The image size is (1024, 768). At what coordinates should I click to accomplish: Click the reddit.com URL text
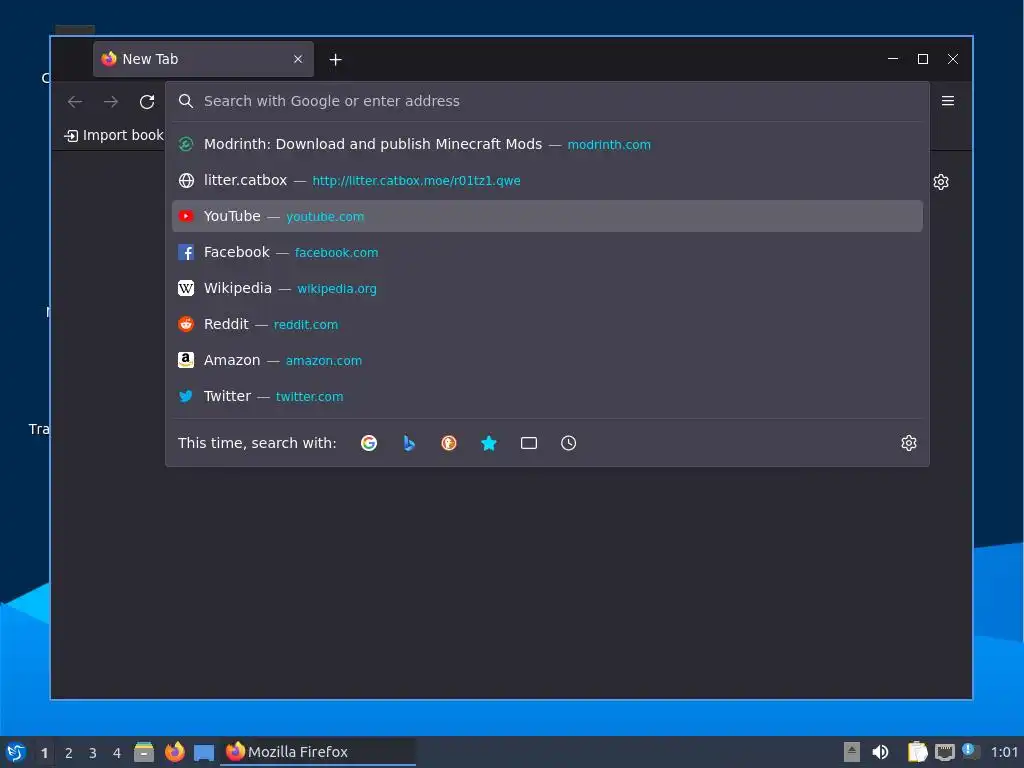306,325
